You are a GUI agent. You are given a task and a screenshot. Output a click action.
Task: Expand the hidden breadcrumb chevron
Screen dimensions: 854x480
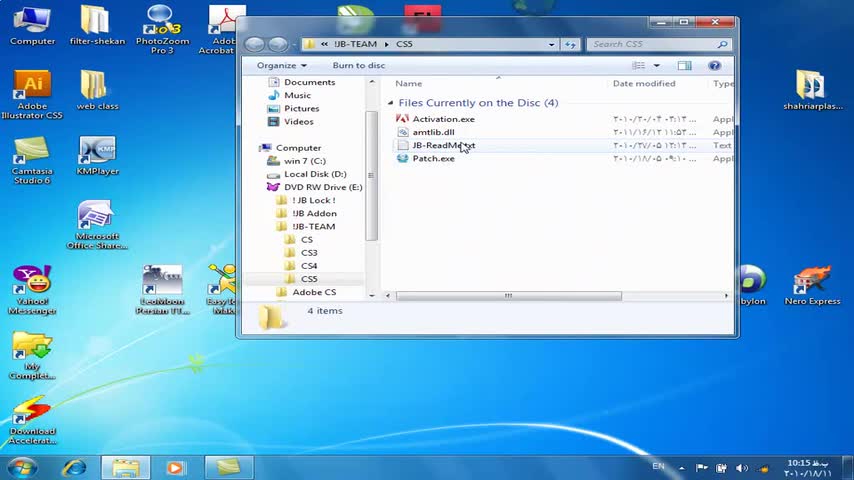(324, 44)
